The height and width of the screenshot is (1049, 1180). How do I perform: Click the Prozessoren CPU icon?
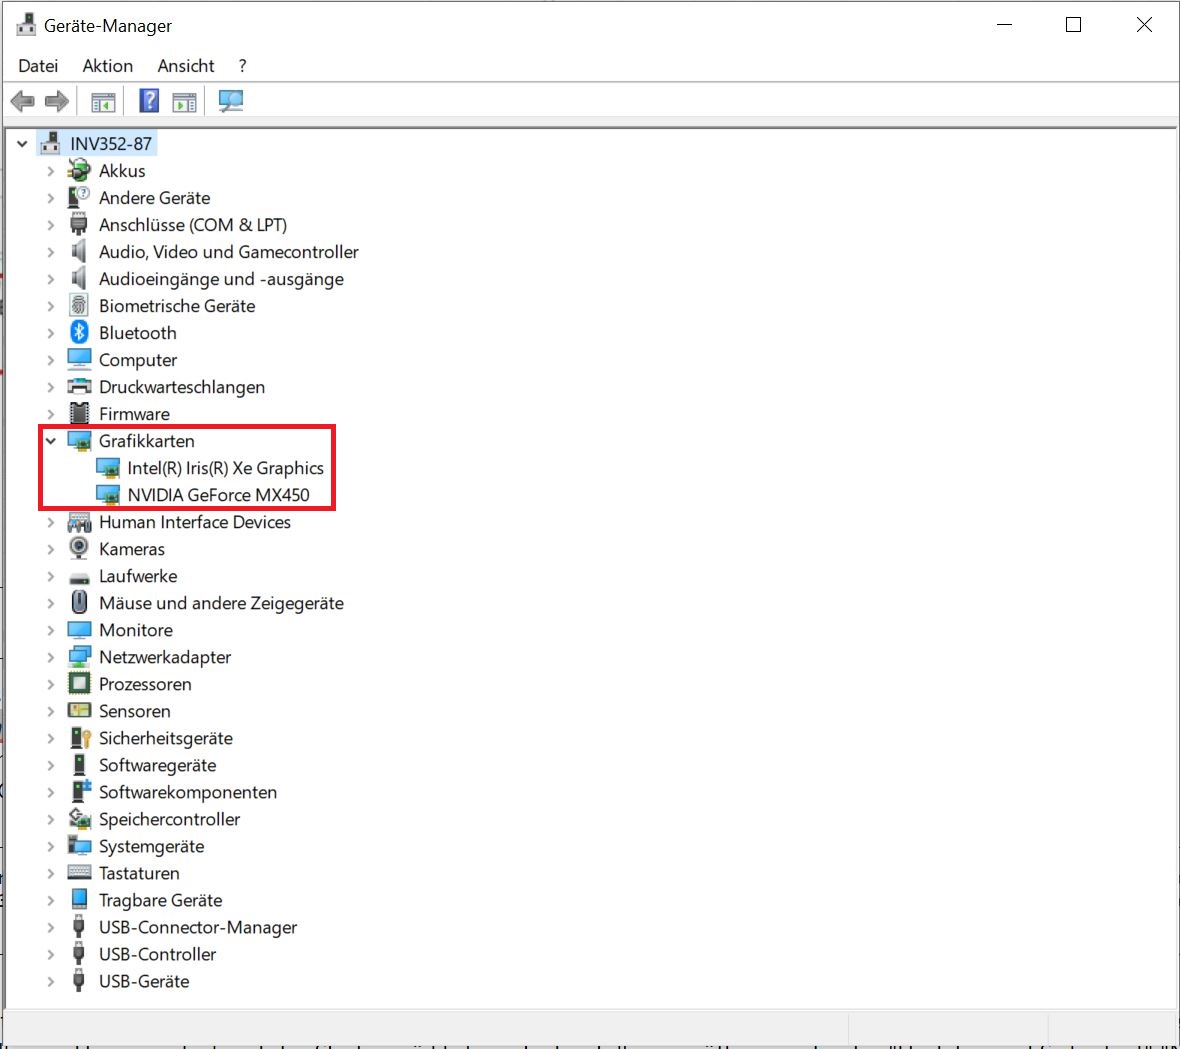(79, 684)
